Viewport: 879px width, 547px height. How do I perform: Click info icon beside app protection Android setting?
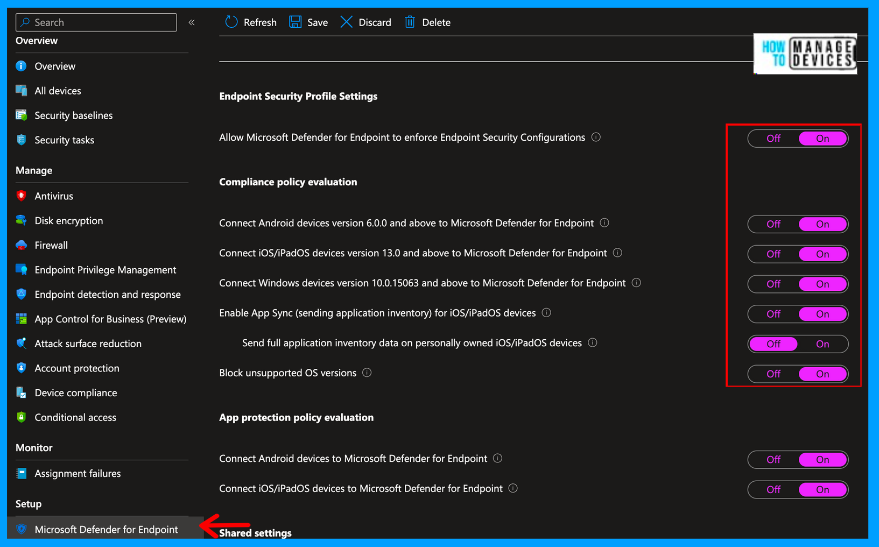(x=497, y=458)
